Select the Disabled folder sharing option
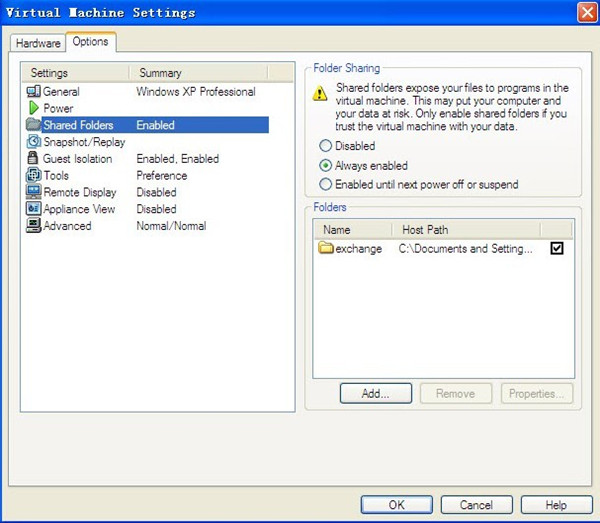The width and height of the screenshot is (600, 523). coord(325,146)
